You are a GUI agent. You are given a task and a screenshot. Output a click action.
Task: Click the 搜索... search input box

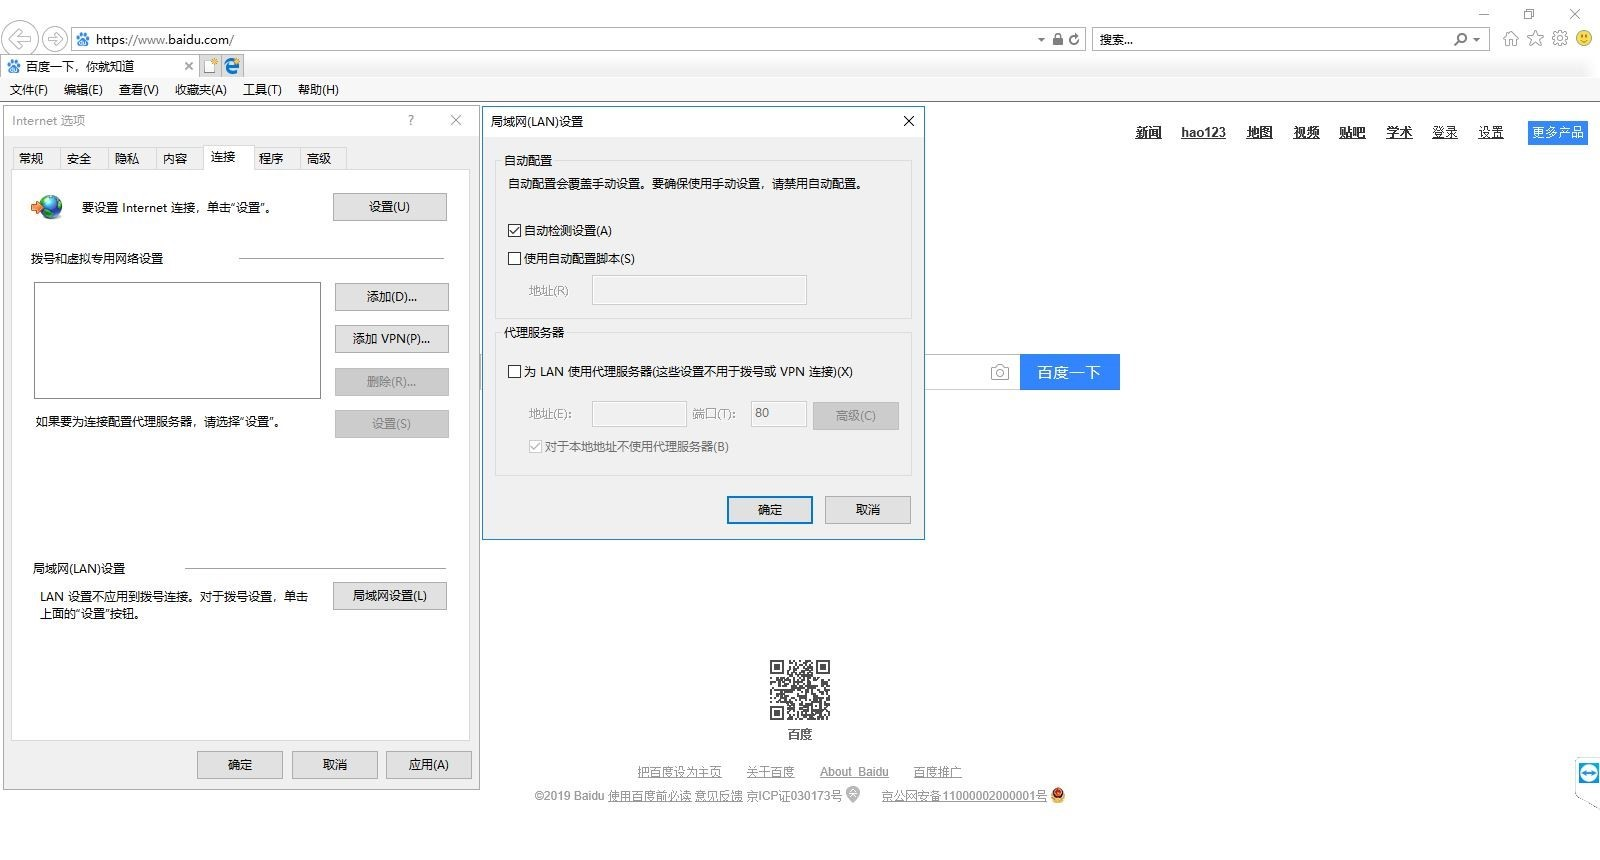coord(1270,40)
